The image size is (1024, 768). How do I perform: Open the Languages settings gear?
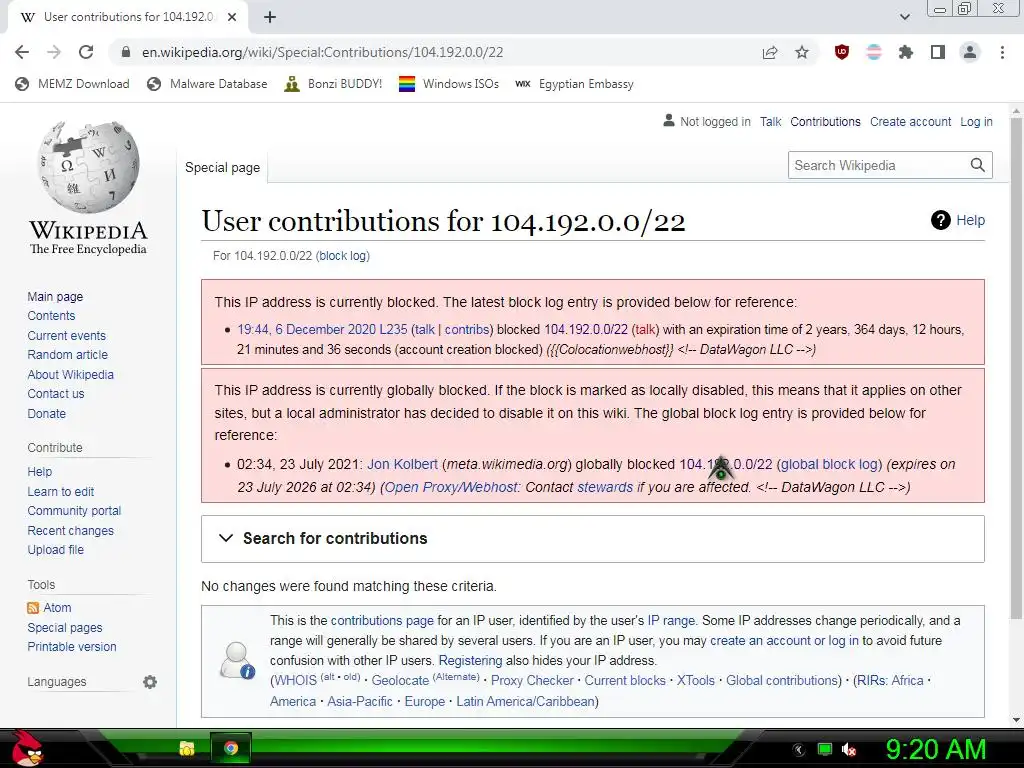pos(150,682)
